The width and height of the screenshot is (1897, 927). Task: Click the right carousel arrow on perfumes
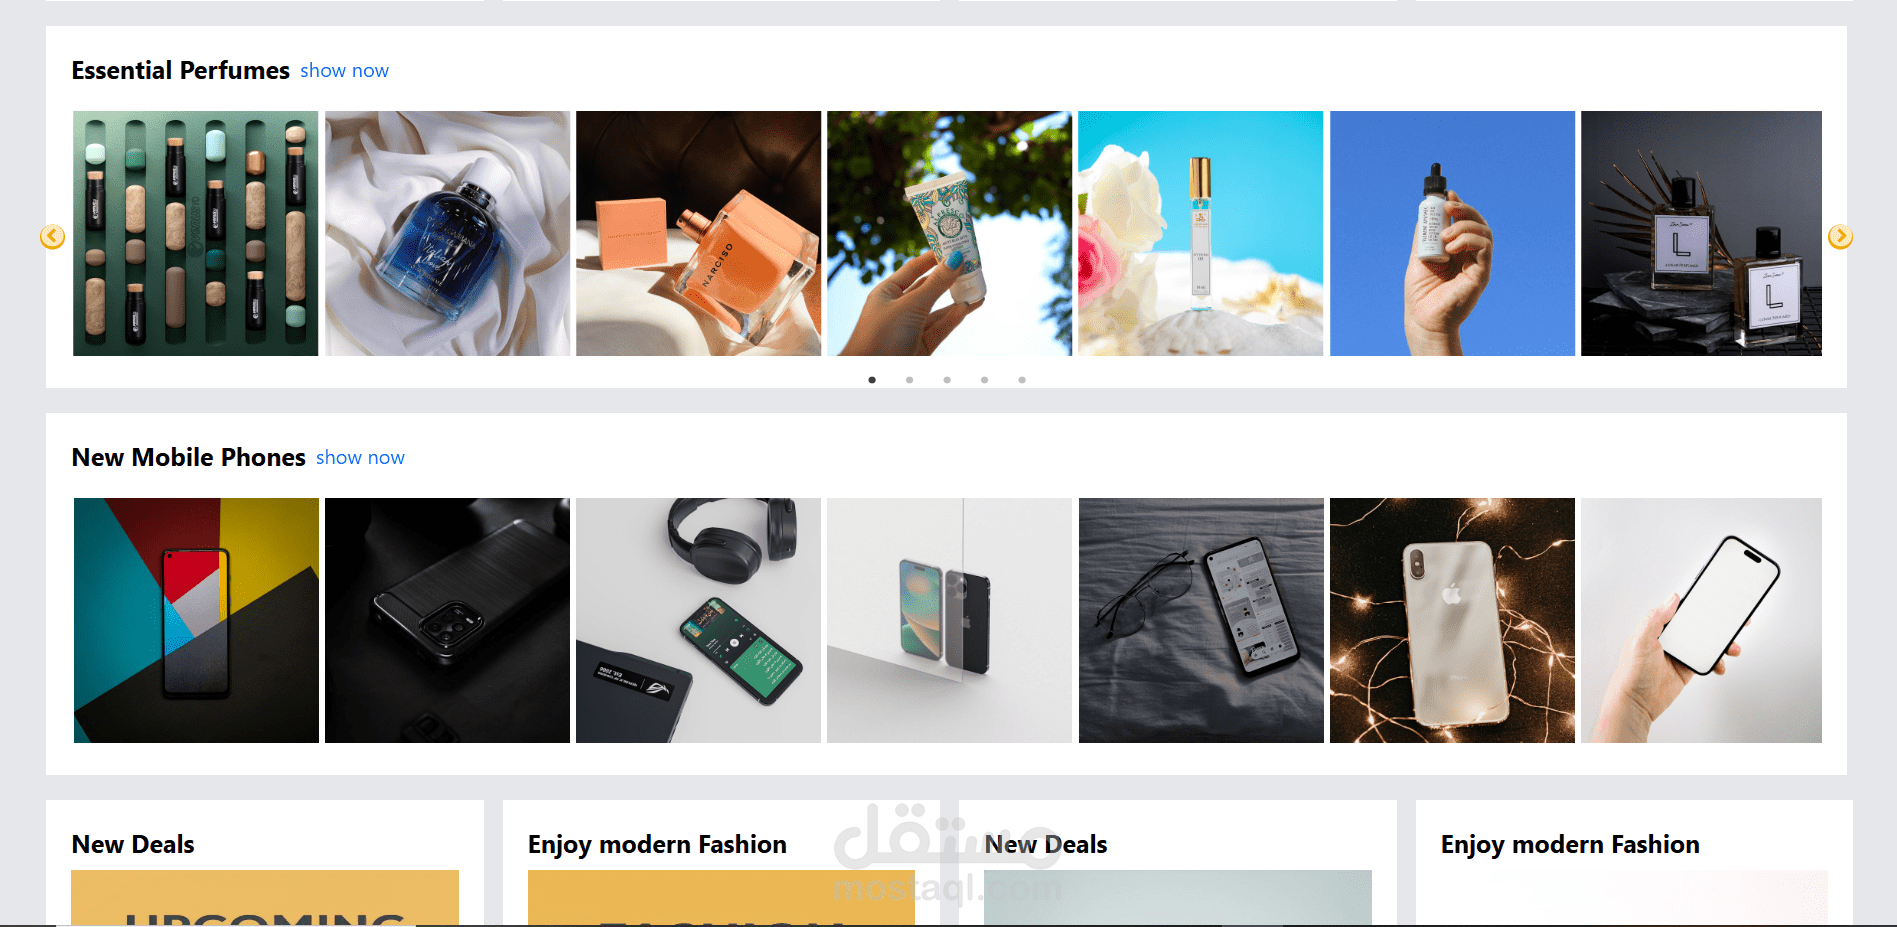[1840, 237]
